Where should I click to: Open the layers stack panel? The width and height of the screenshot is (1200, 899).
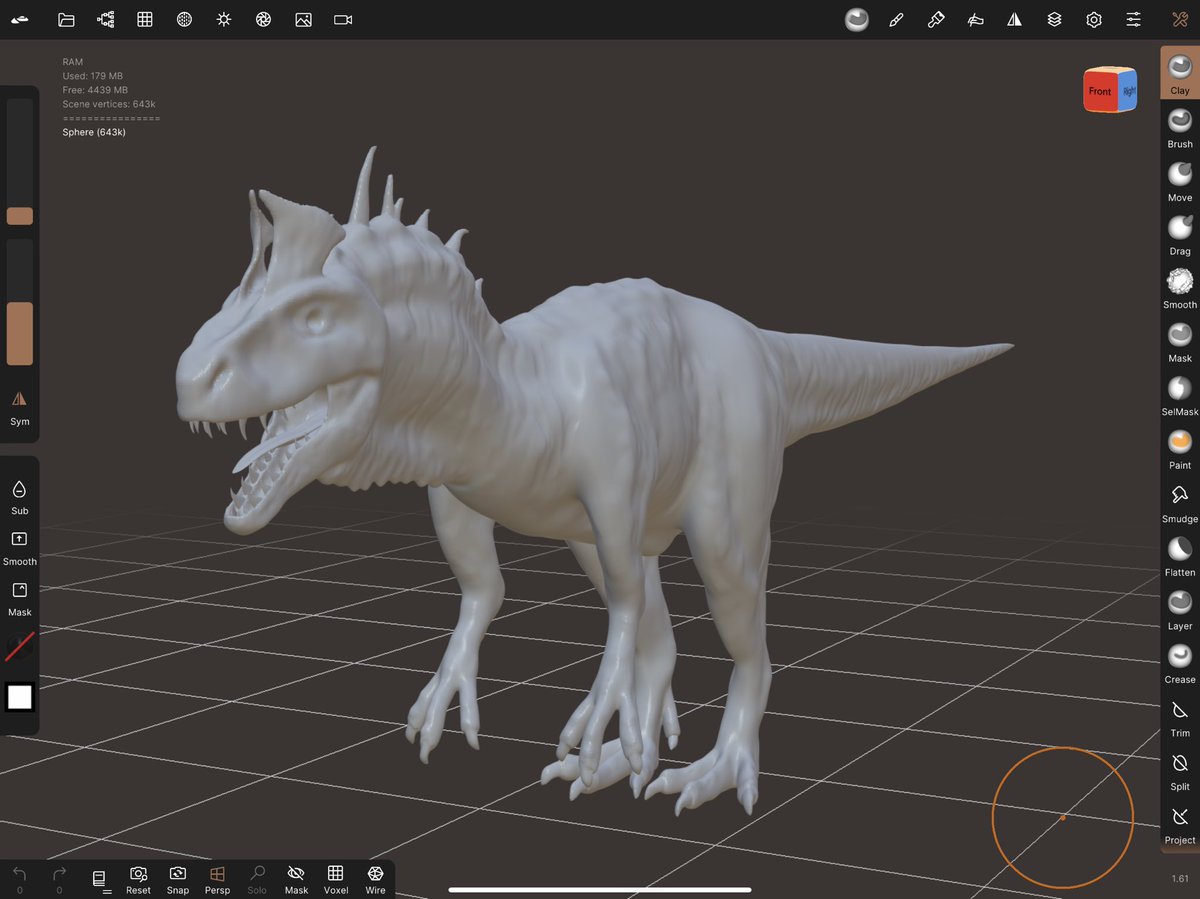tap(1054, 19)
